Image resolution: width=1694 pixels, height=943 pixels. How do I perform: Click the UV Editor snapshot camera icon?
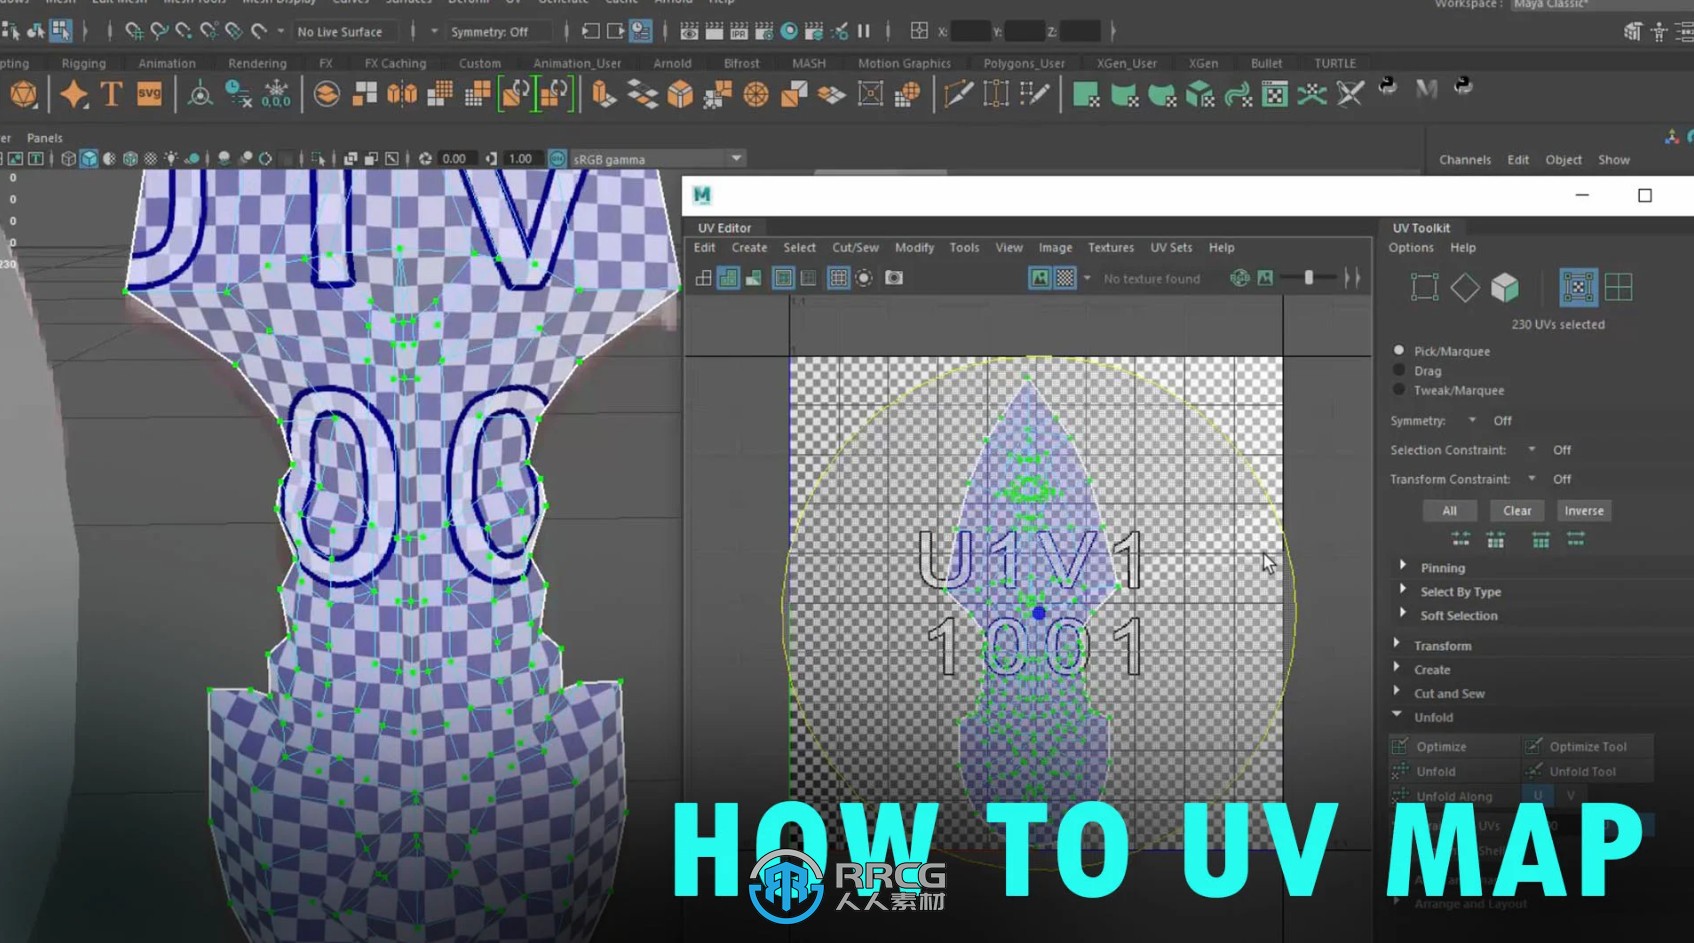[x=894, y=278]
